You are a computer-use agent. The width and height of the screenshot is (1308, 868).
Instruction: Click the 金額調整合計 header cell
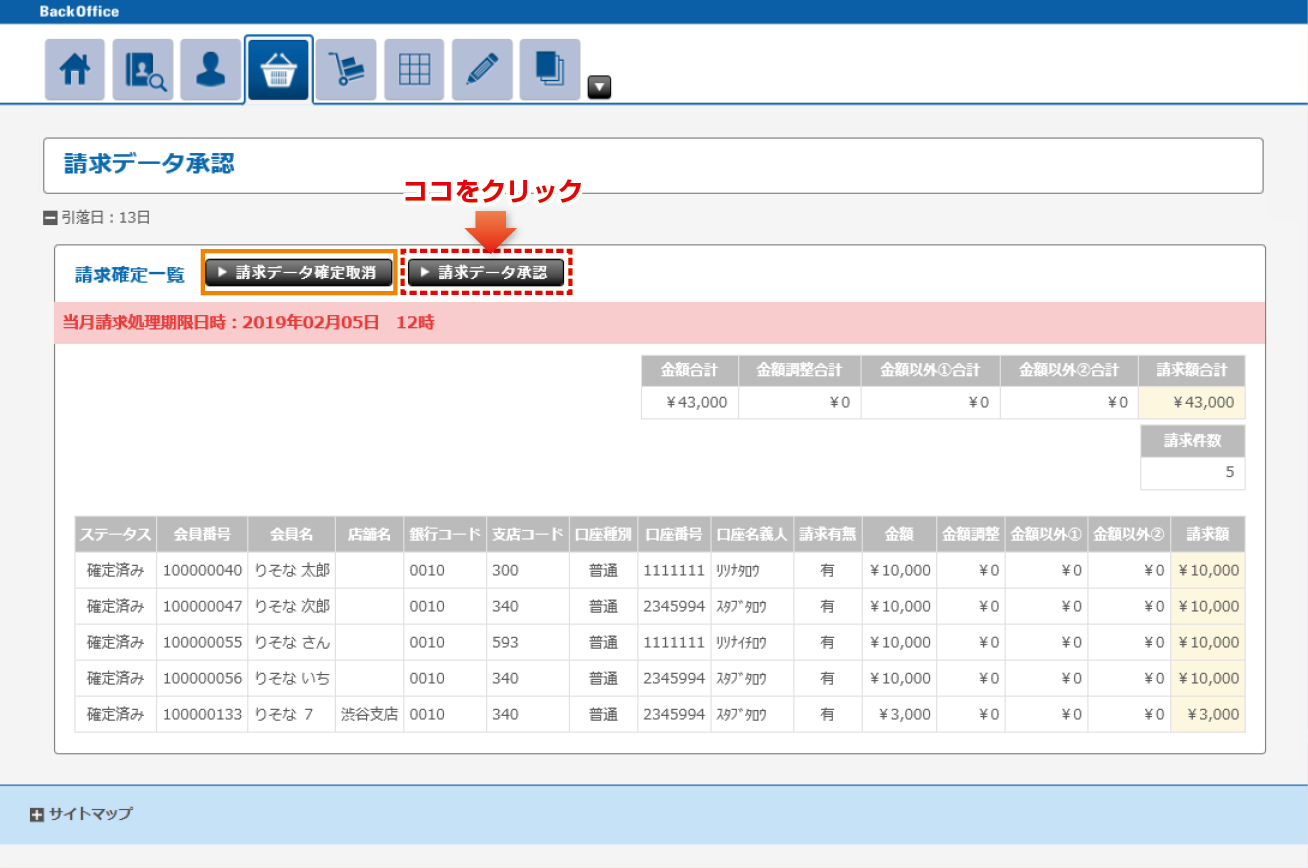[x=799, y=370]
